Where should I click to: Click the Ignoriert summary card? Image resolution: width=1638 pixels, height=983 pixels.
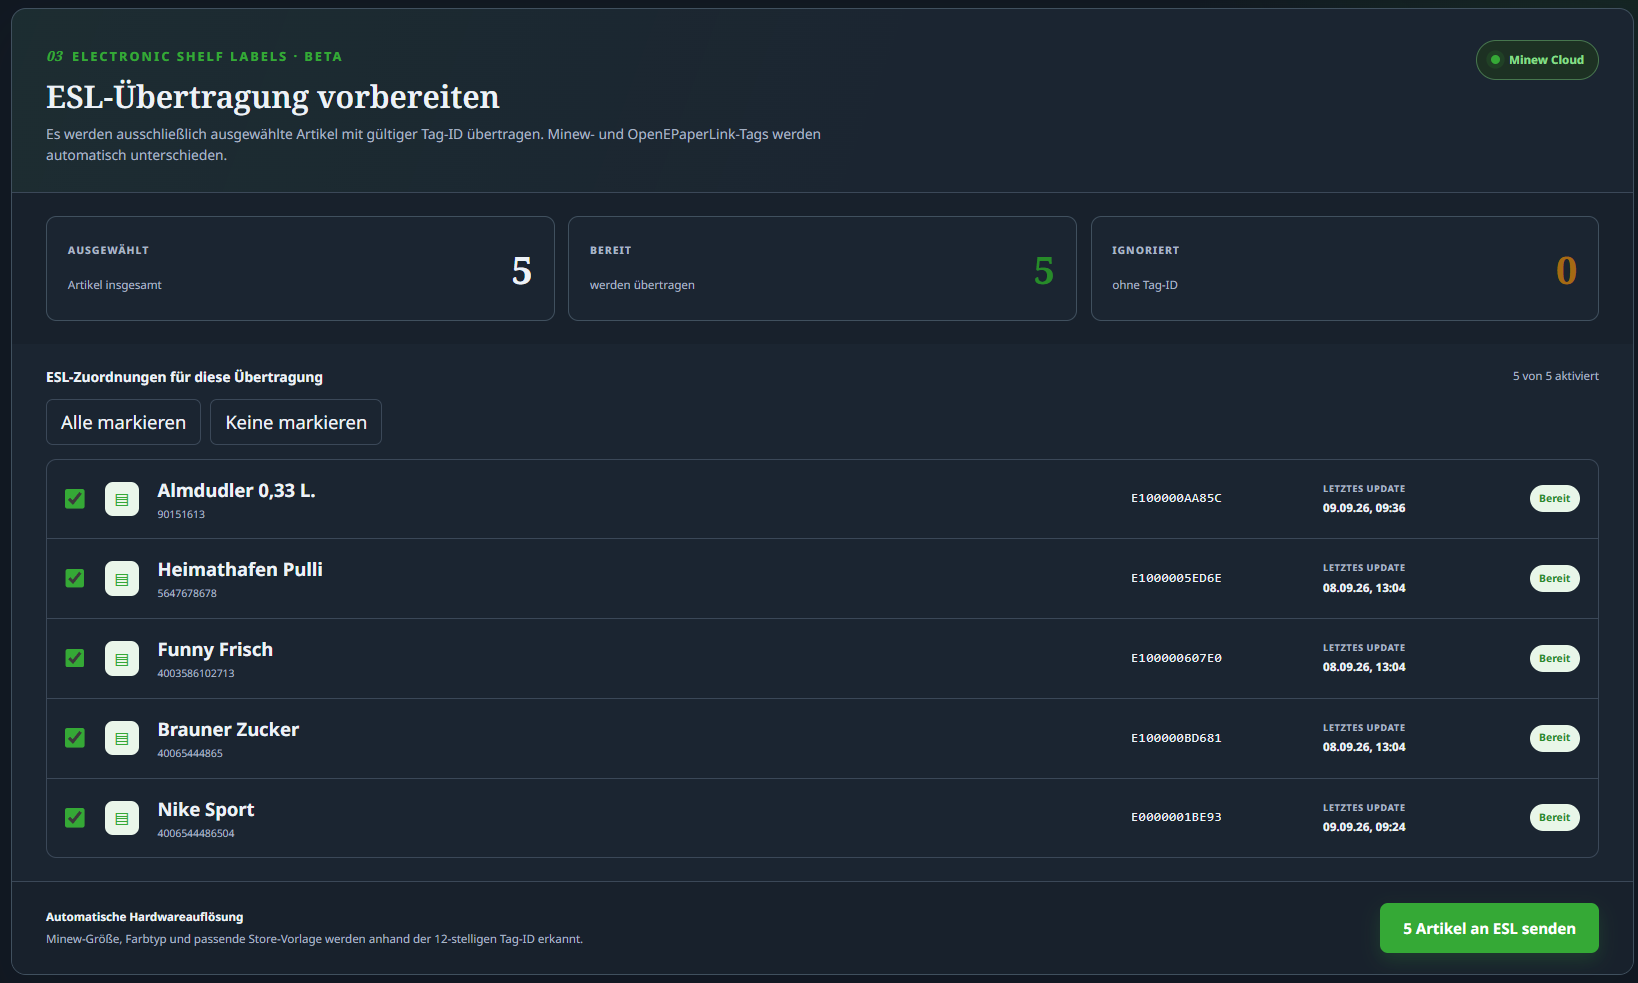[1345, 269]
